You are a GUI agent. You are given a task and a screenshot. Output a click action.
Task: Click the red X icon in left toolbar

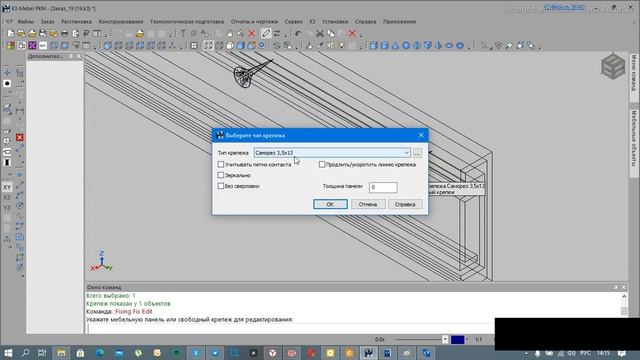tap(19, 138)
